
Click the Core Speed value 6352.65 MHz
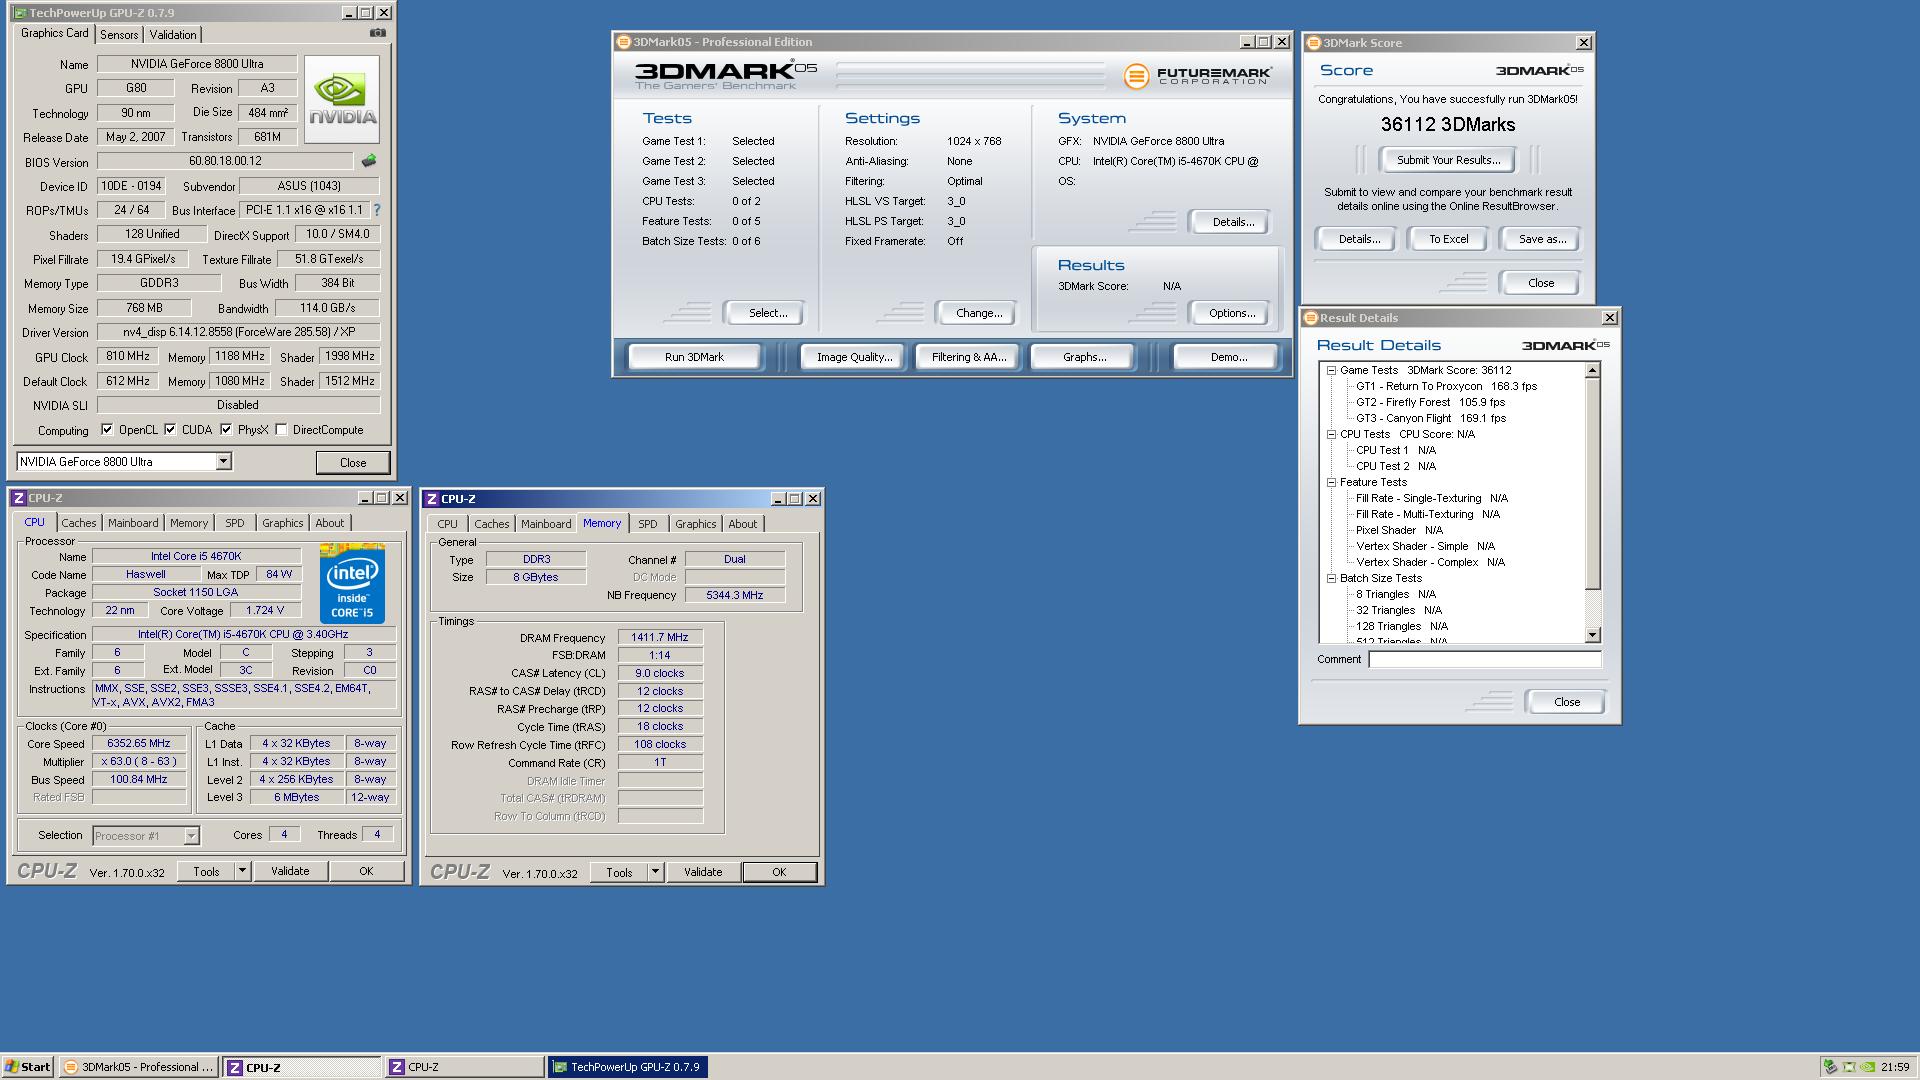click(139, 743)
